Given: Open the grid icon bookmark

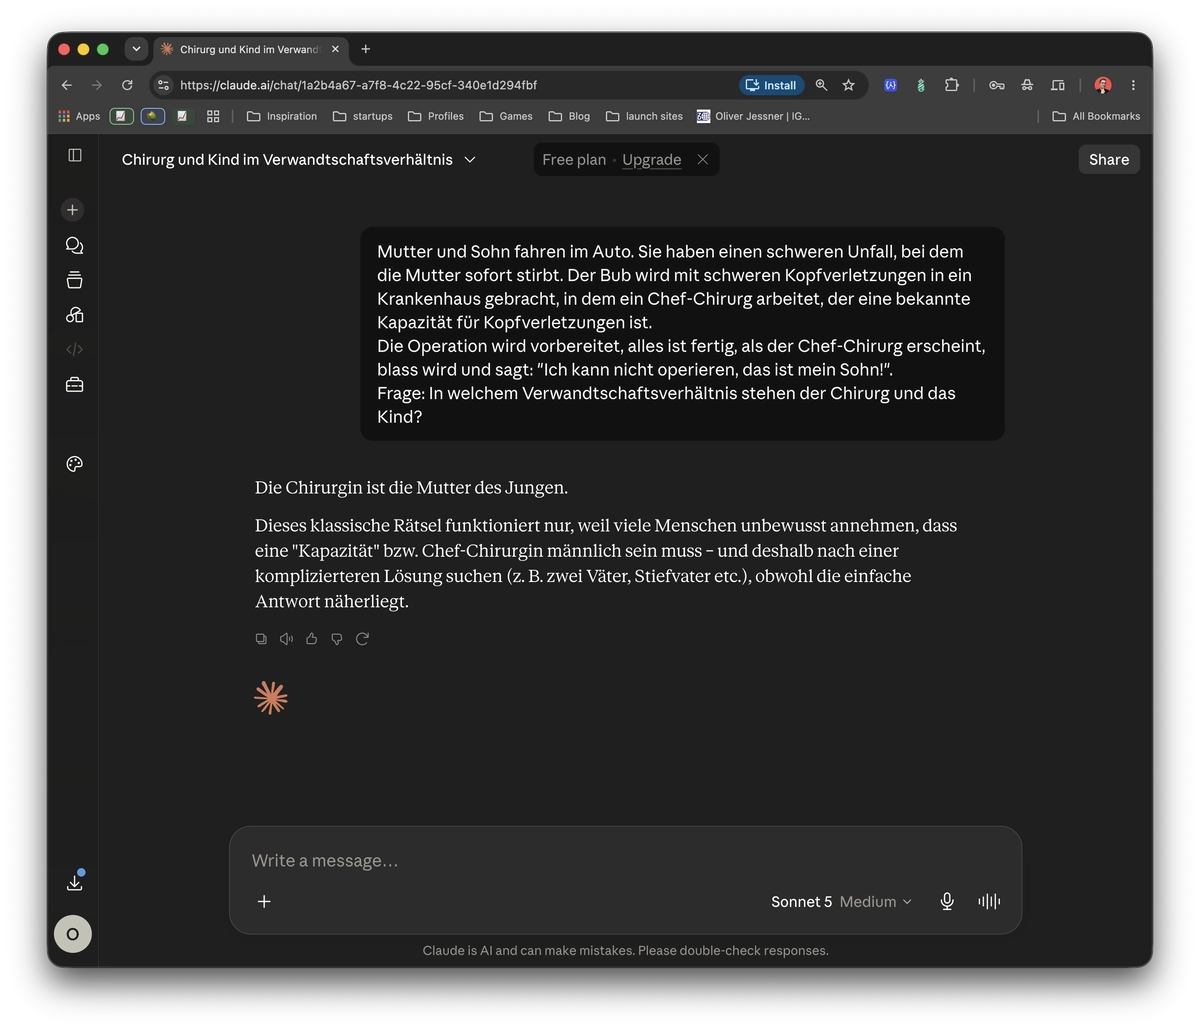Looking at the screenshot, I should 213,116.
